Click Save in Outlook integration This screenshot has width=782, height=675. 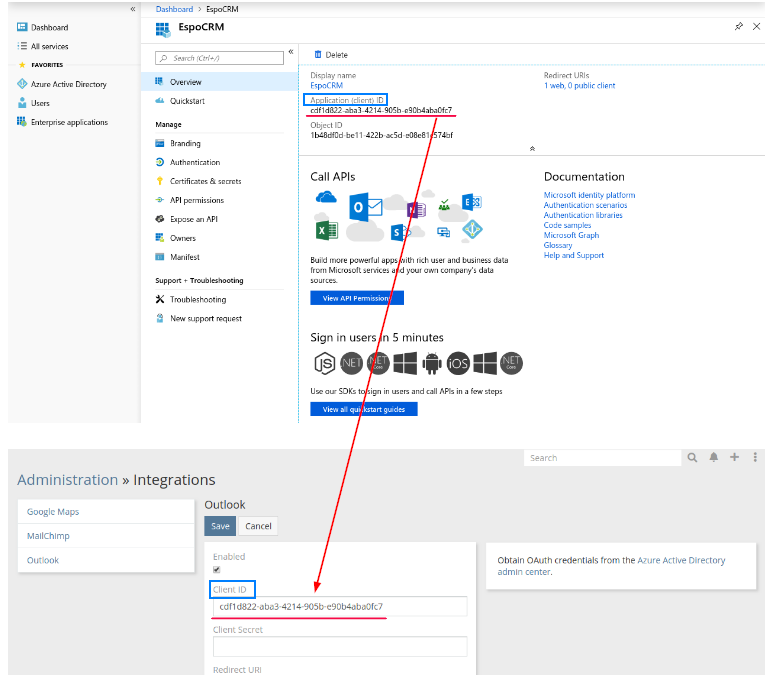click(x=220, y=526)
